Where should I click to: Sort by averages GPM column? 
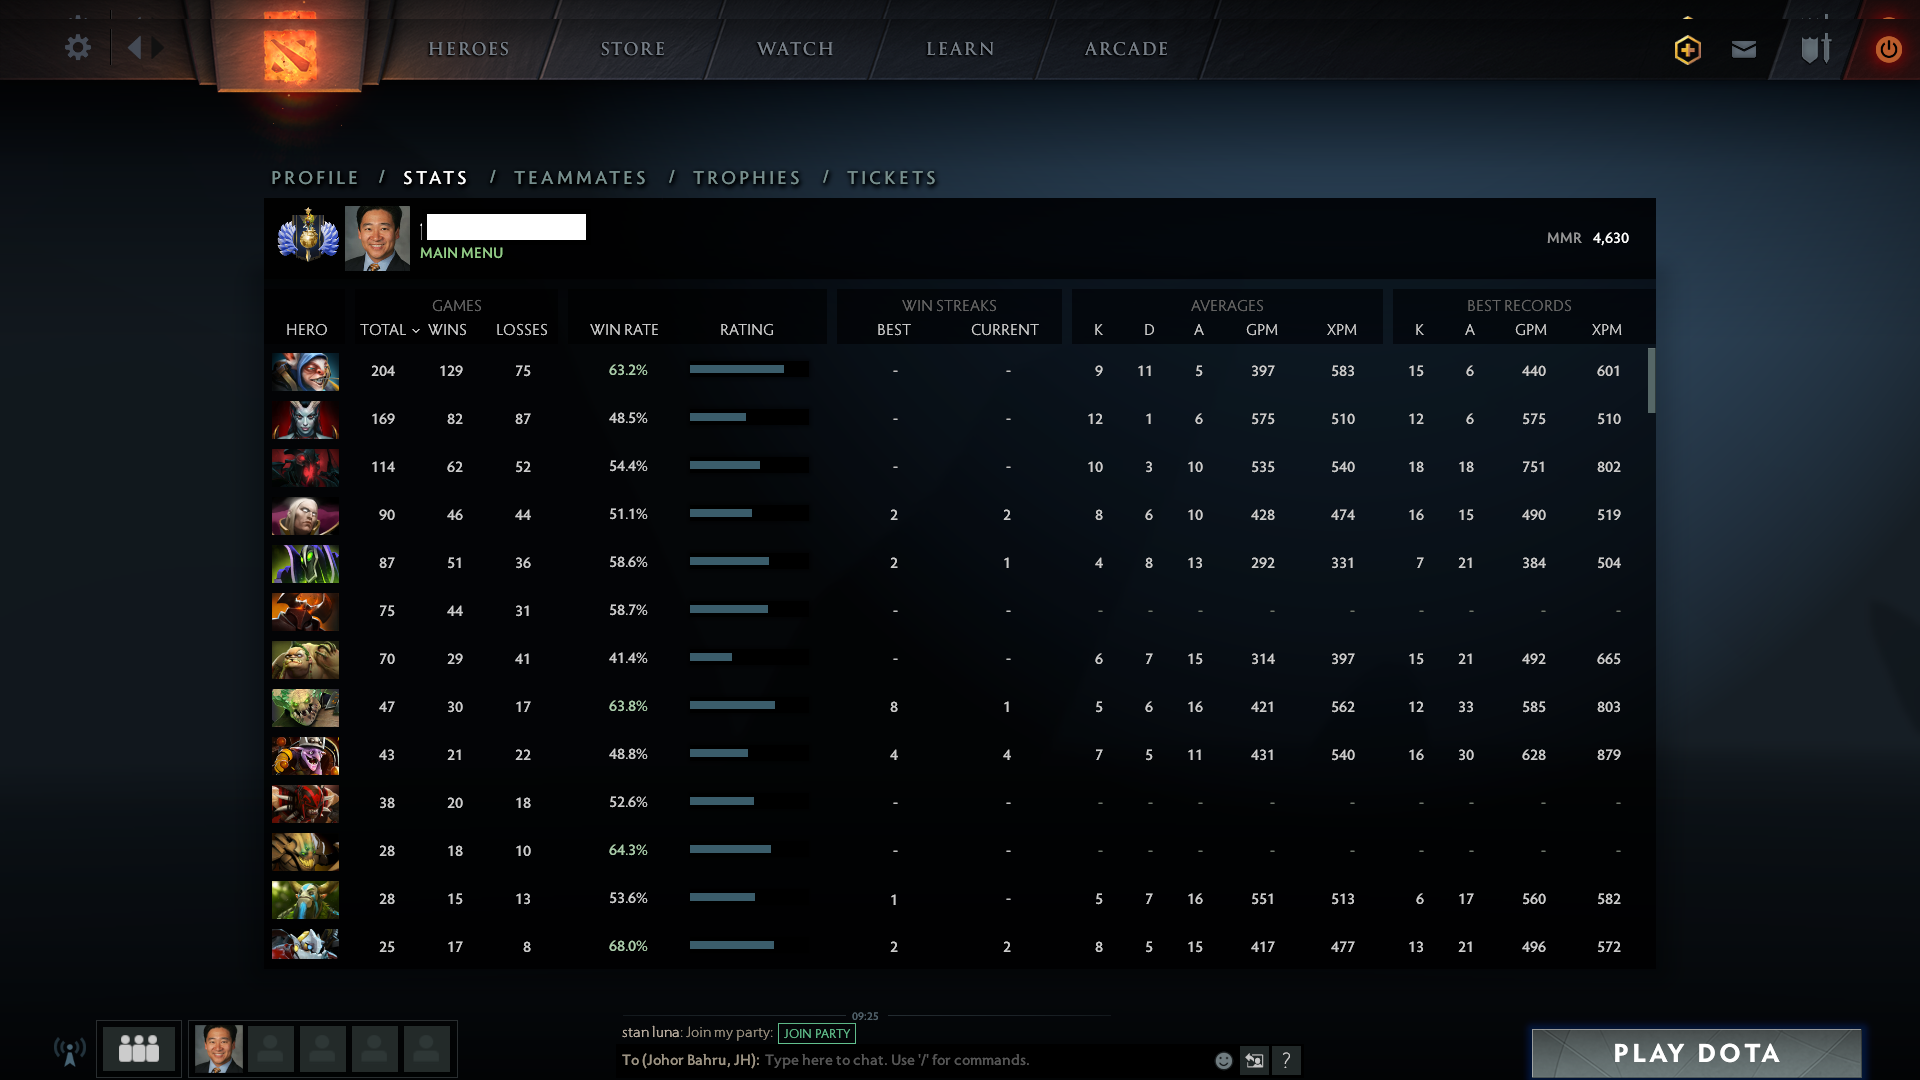(x=1262, y=330)
